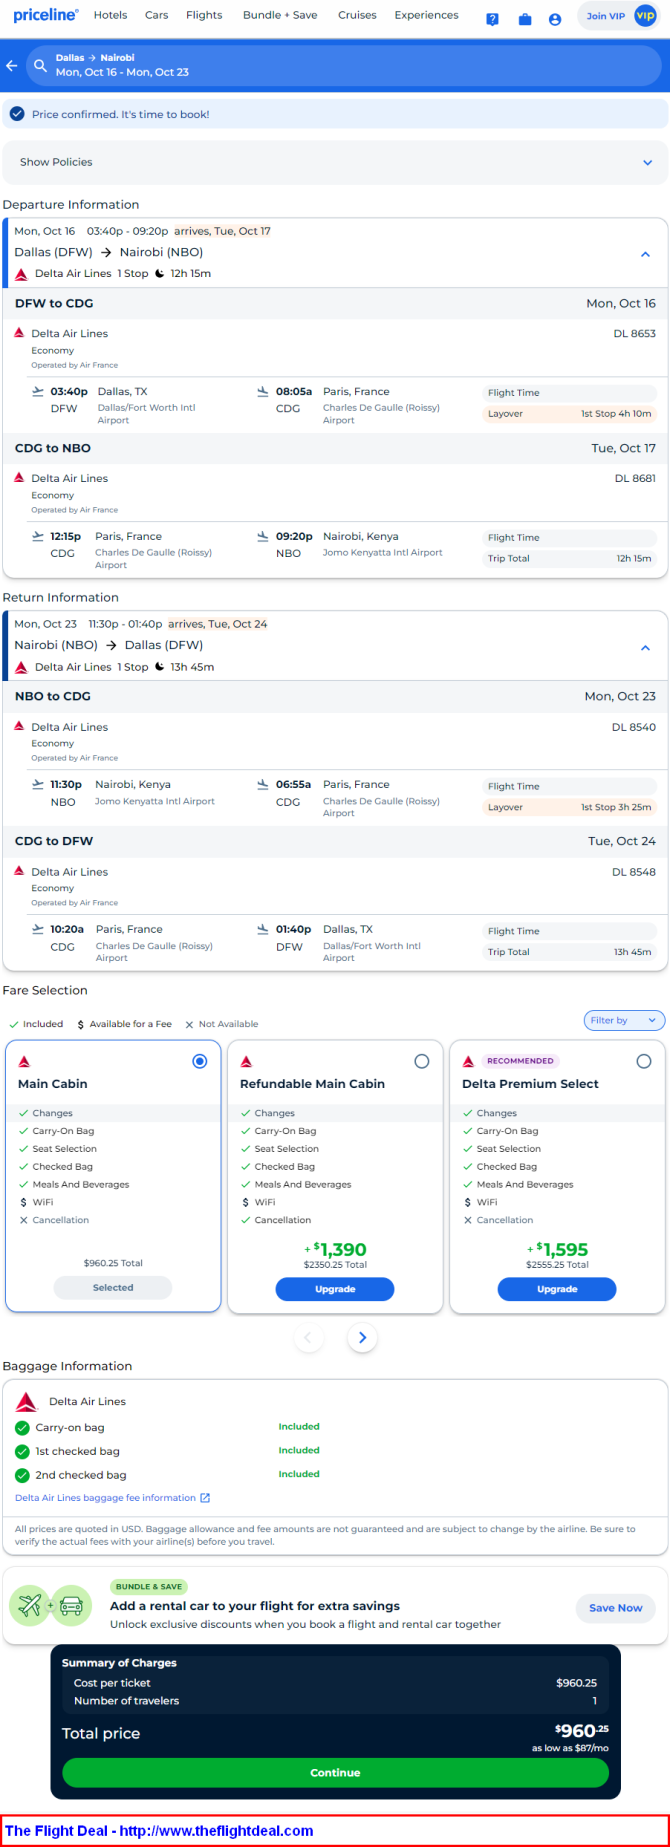Click the Delta logo next to DL 8653 flight

(19, 333)
